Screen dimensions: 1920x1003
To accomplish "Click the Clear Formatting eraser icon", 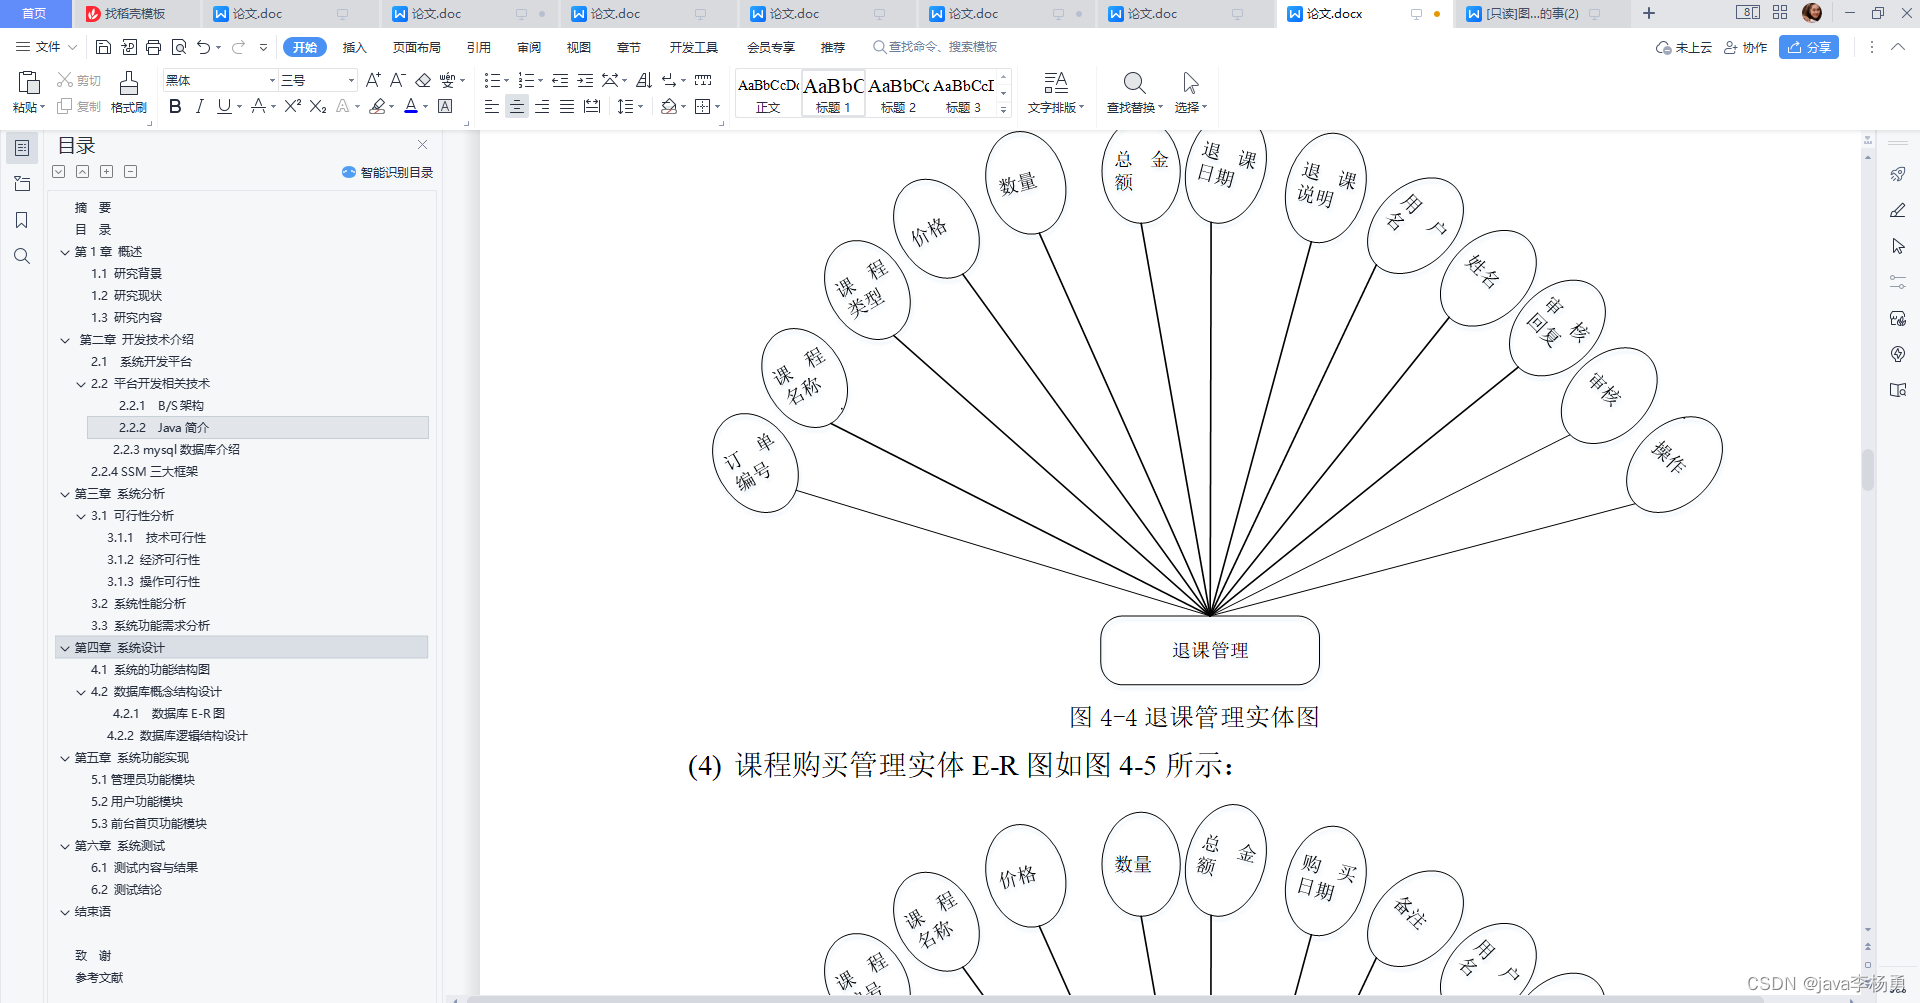I will pos(423,80).
